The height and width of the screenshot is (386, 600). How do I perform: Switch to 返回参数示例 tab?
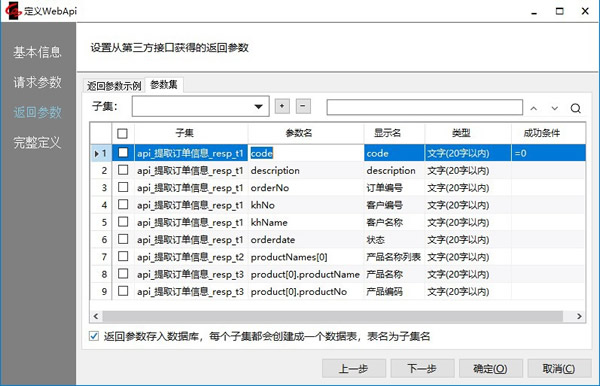114,86
